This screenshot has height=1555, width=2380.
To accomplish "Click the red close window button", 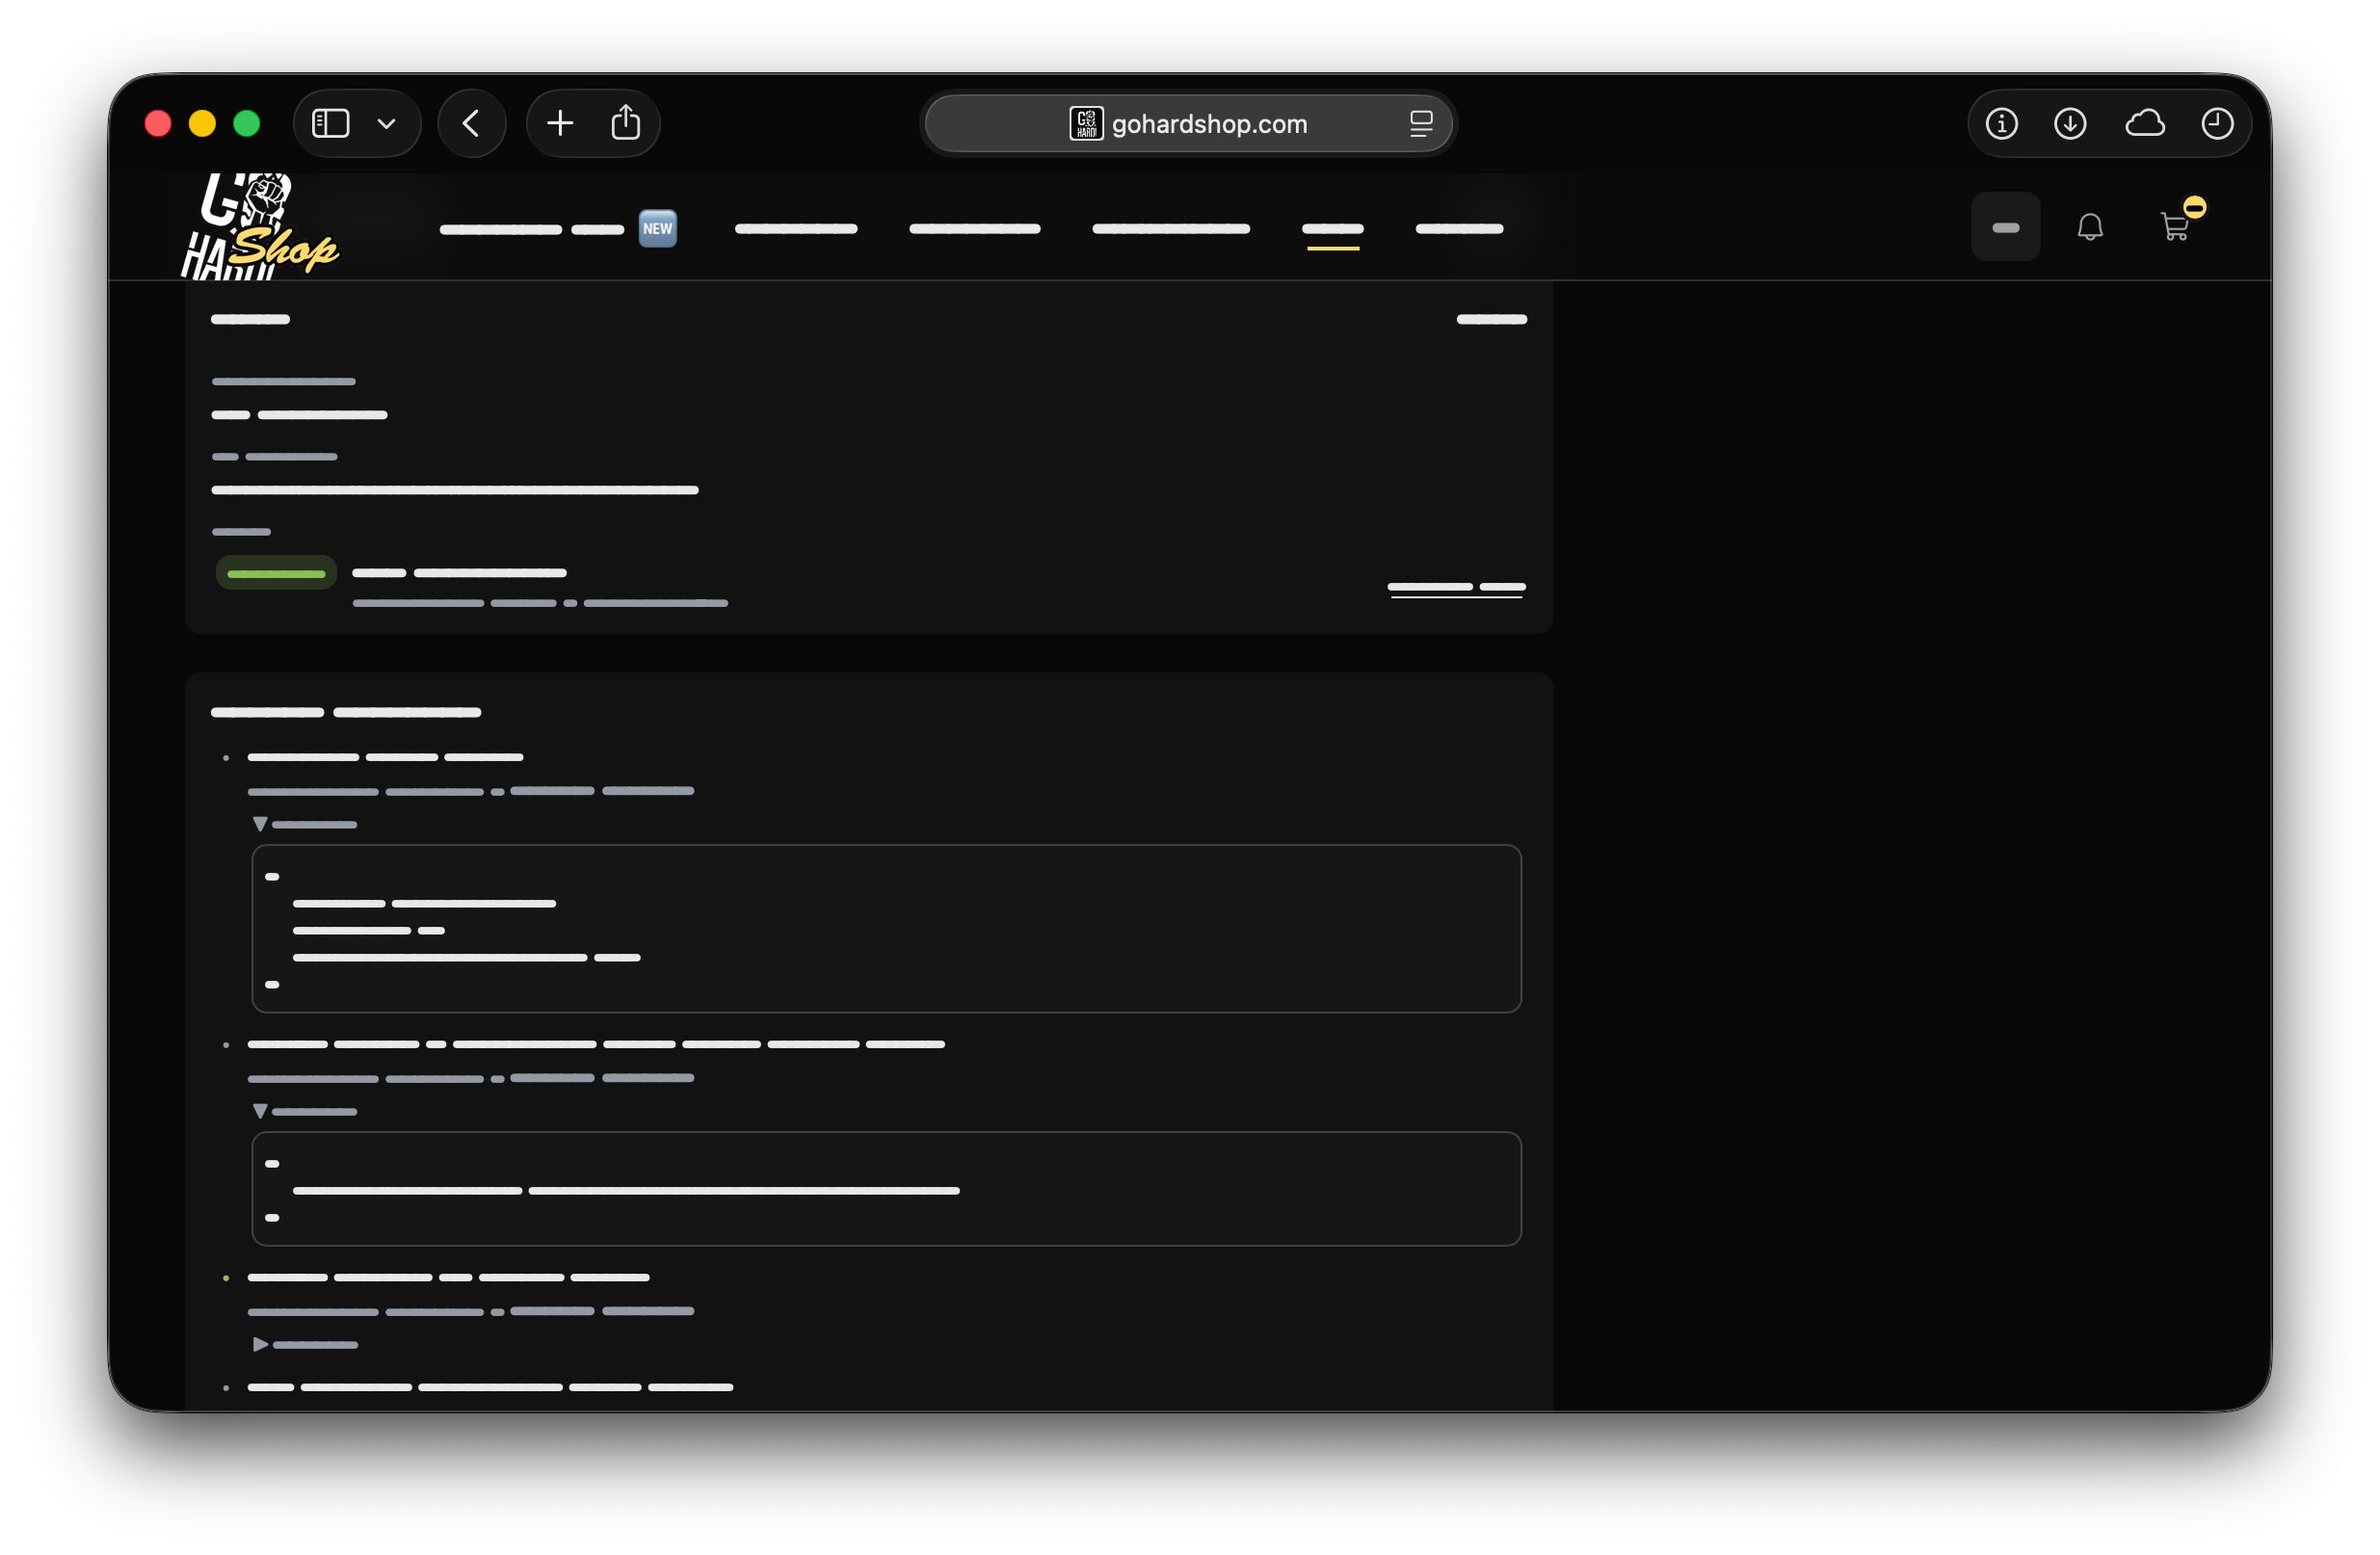I will [158, 124].
